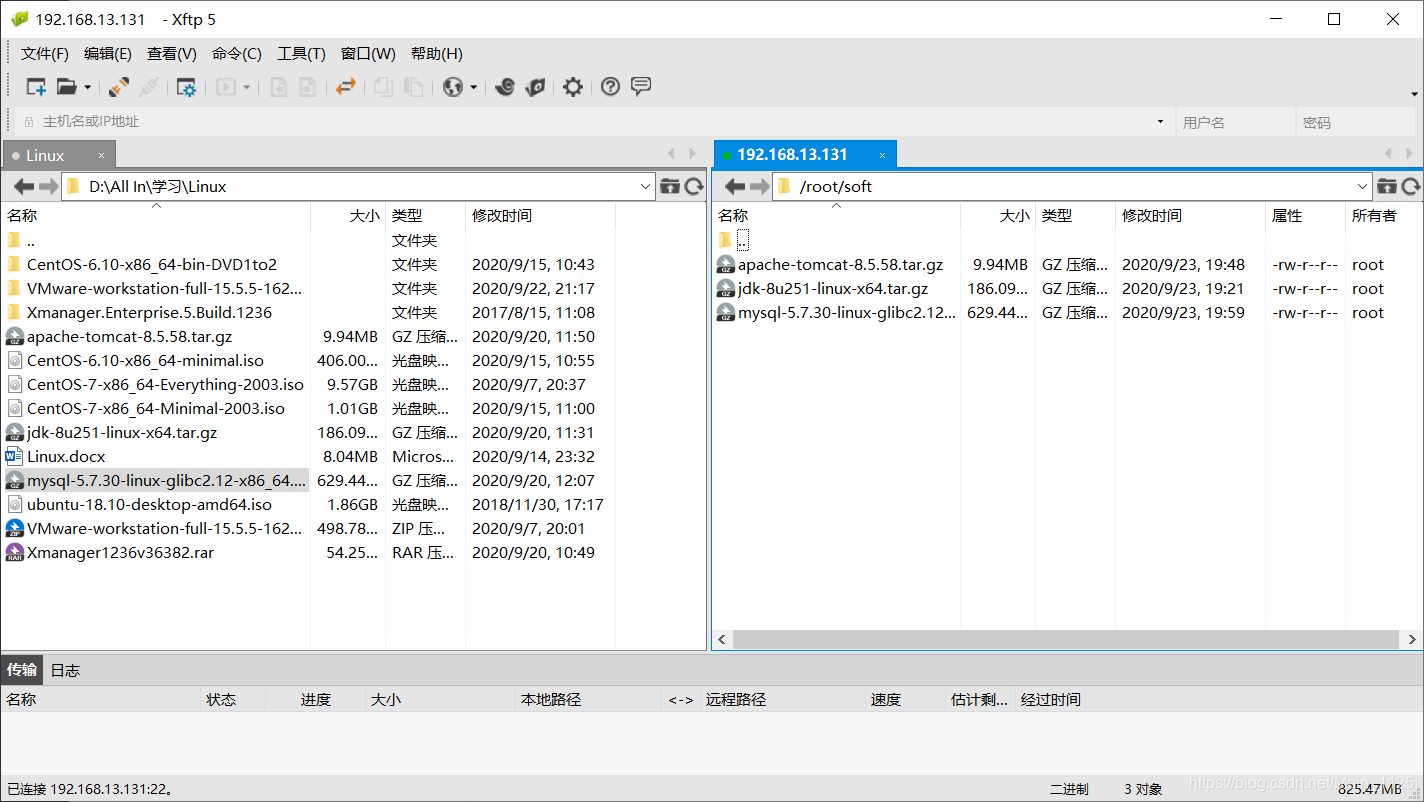Image resolution: width=1424 pixels, height=802 pixels.
Task: Expand local path D:\All In\学习\Linux dropdown
Action: [x=645, y=187]
